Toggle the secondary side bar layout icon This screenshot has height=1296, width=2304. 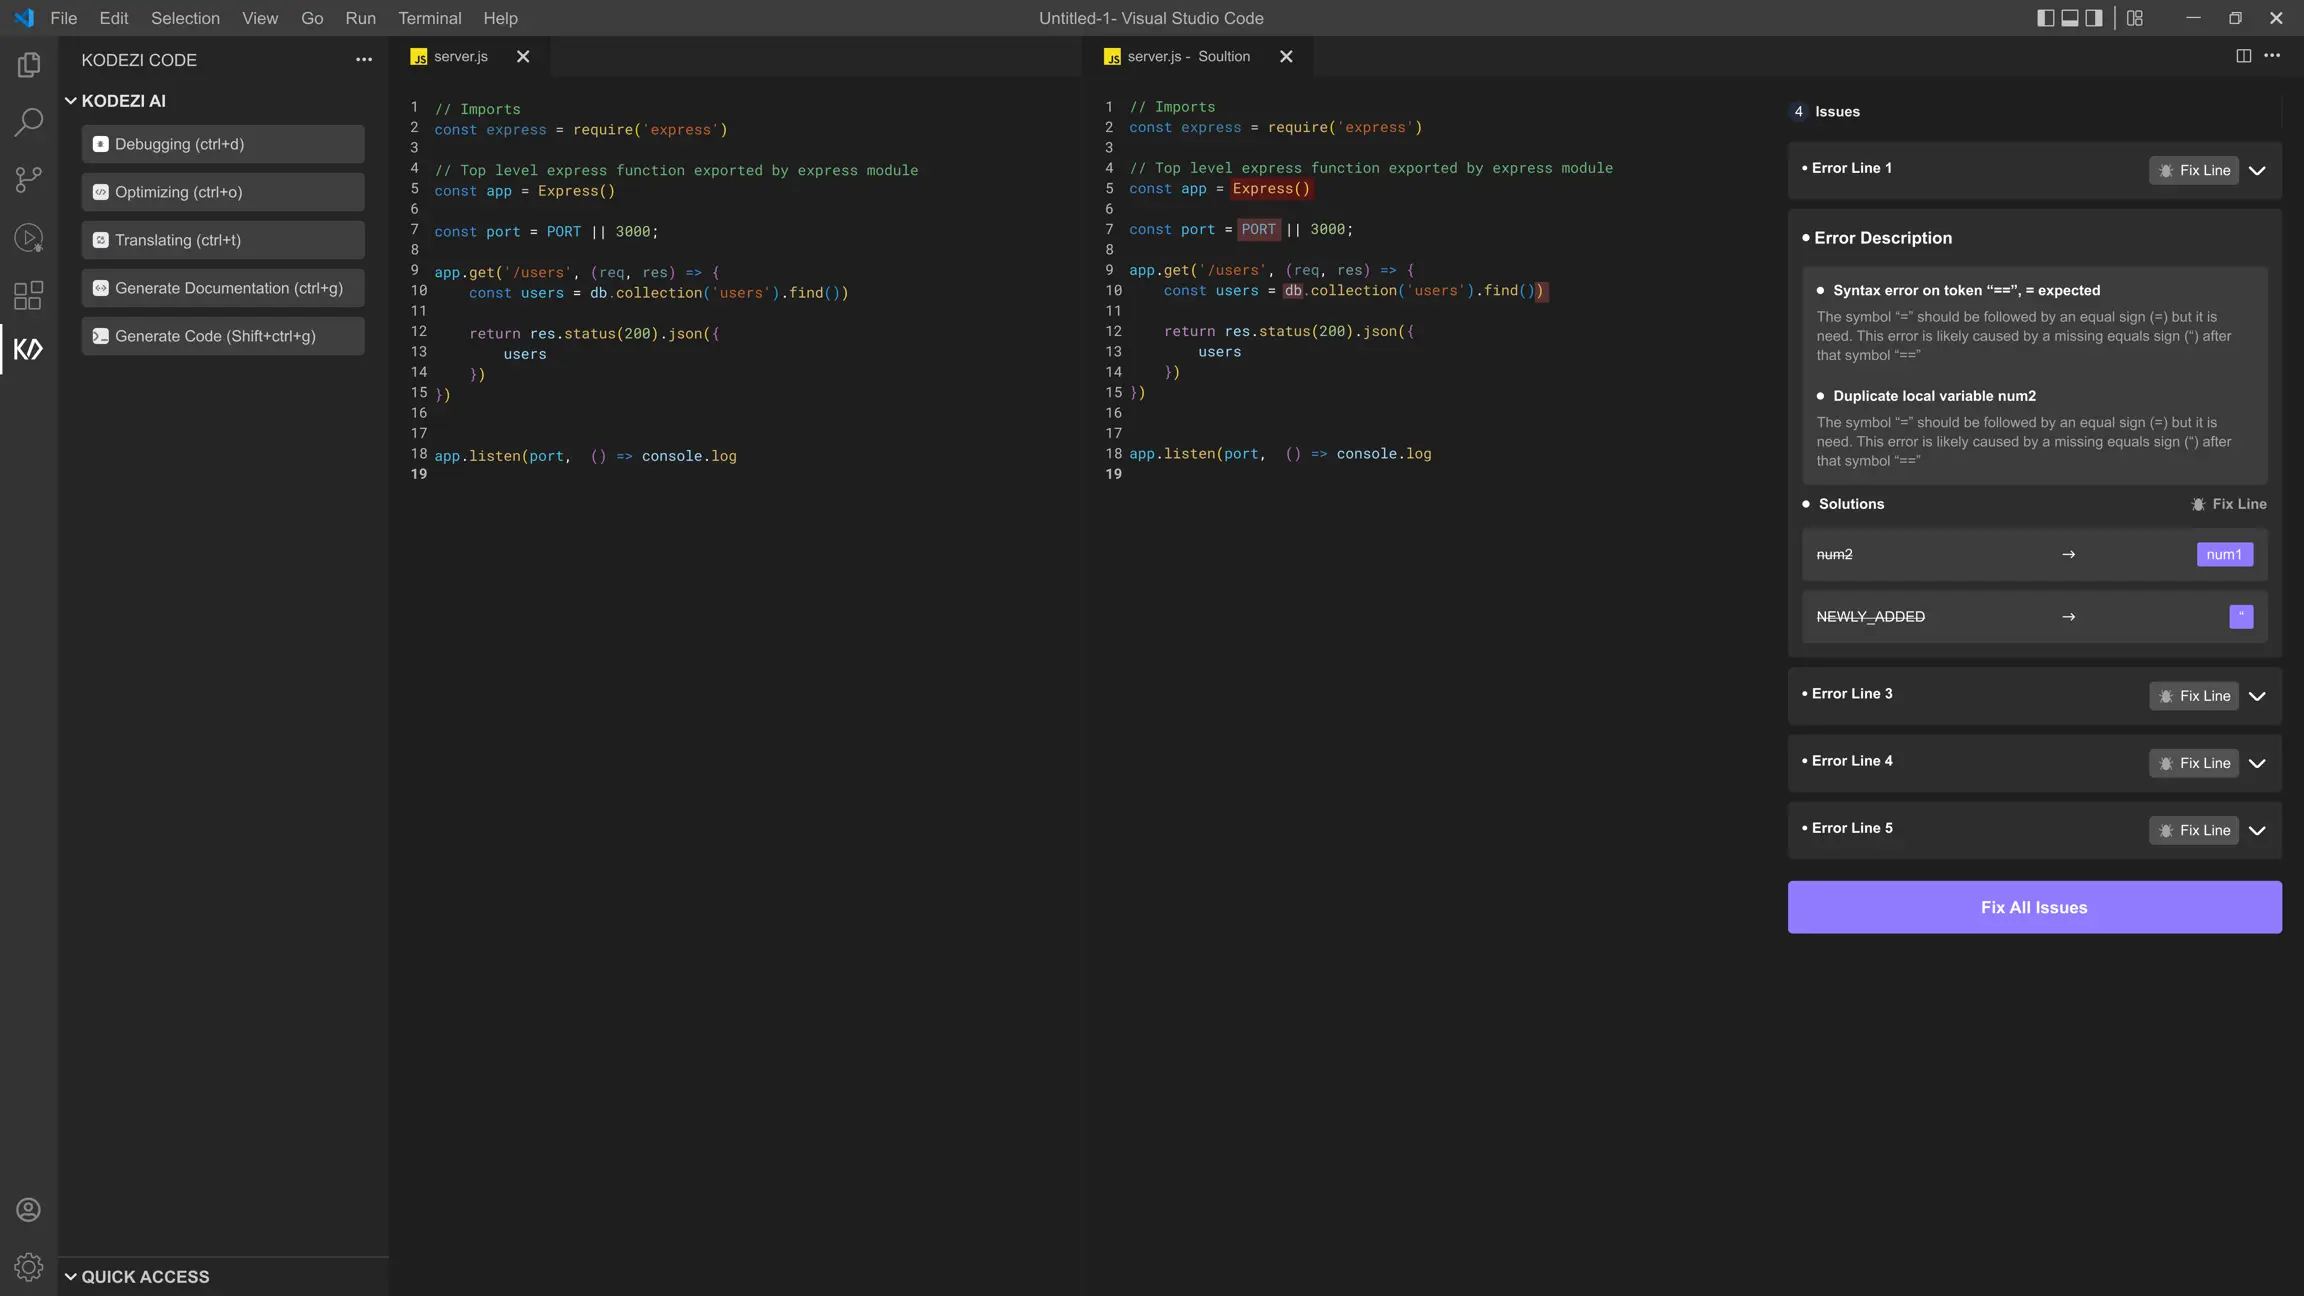coord(2094,18)
